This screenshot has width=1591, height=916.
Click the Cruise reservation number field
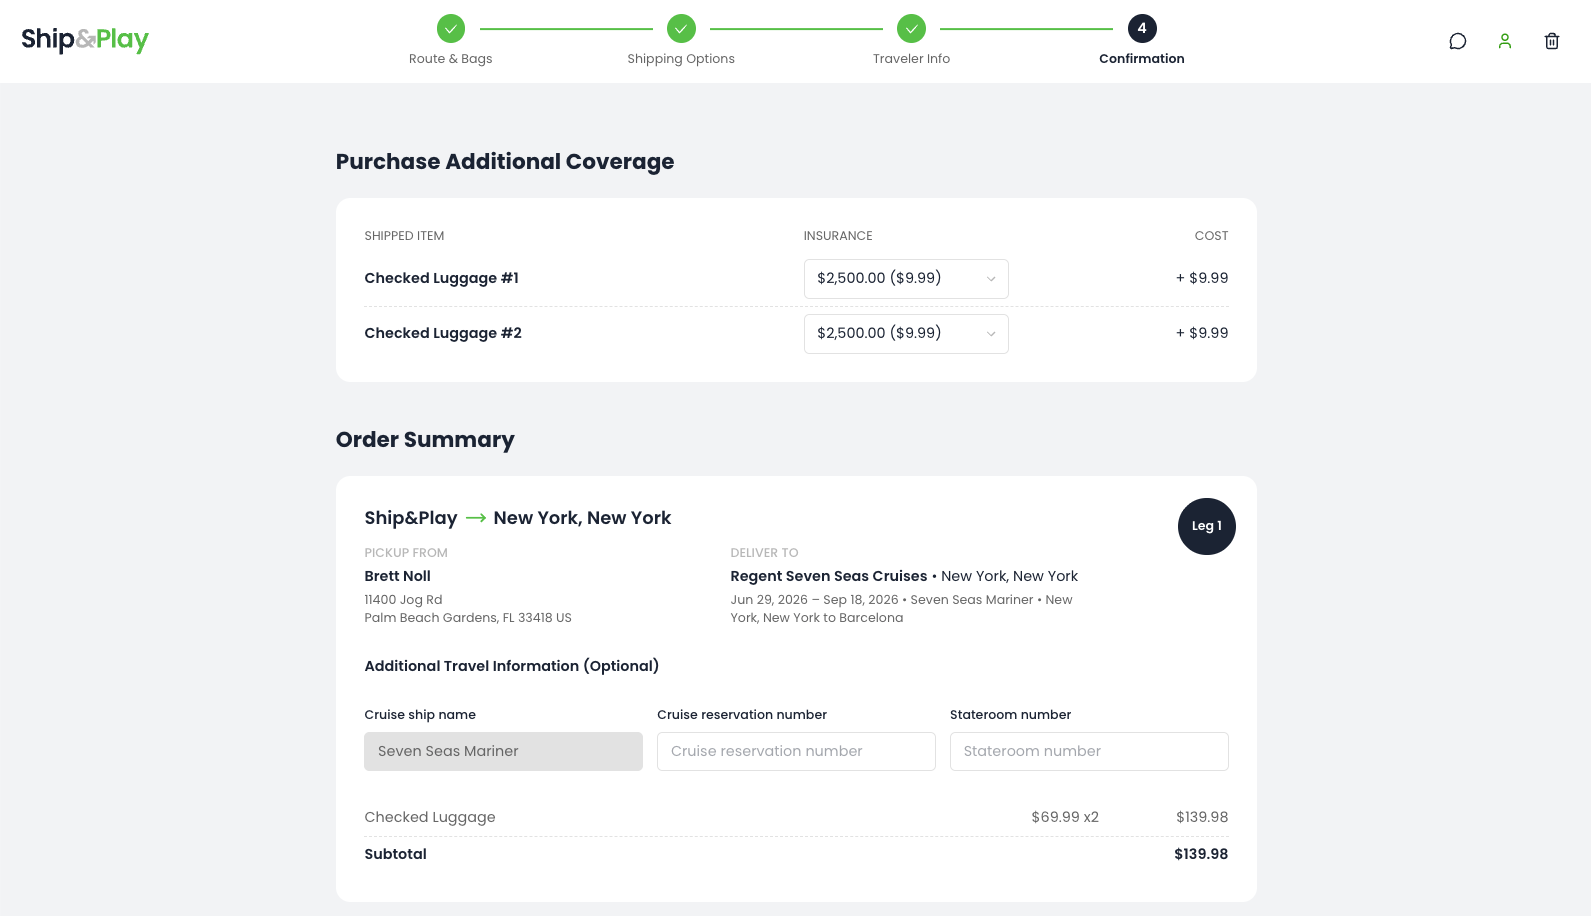[796, 752]
